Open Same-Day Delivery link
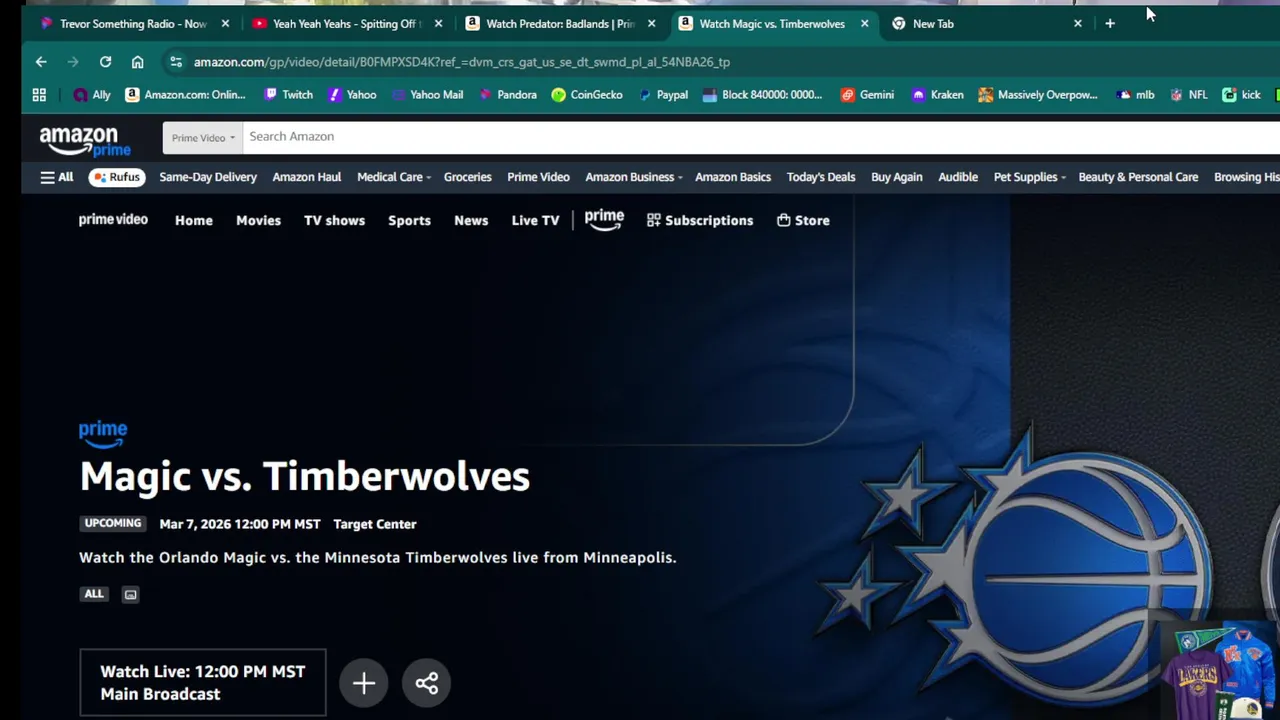Viewport: 1280px width, 720px height. (x=208, y=177)
